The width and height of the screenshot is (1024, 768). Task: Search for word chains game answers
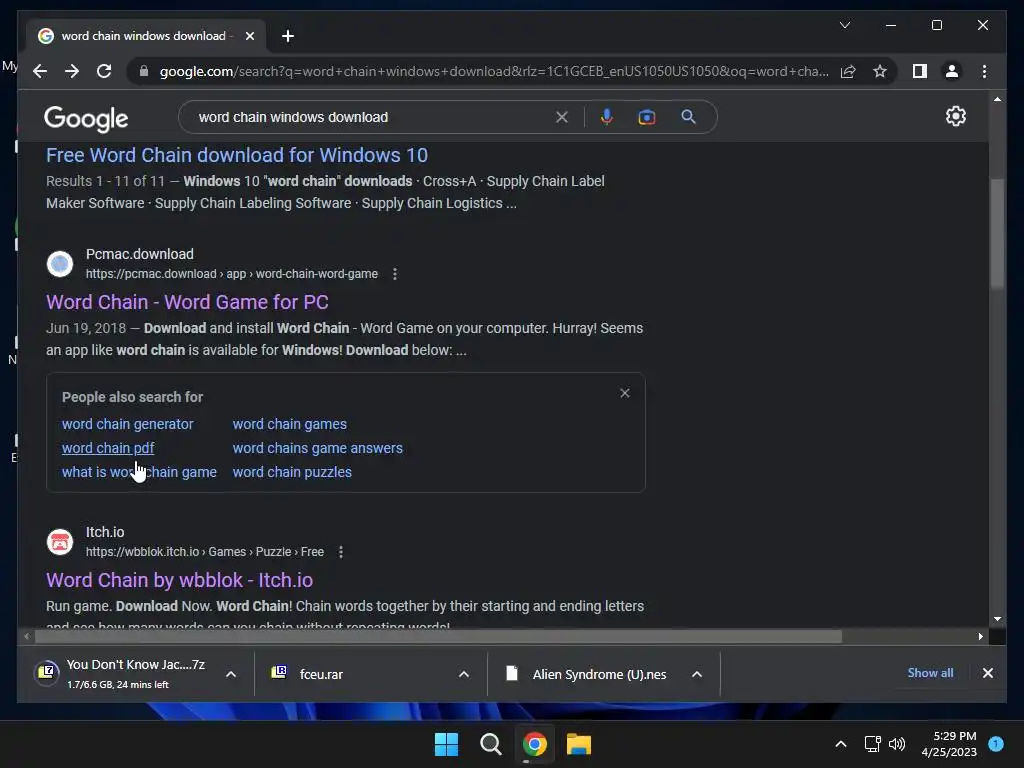[317, 449]
